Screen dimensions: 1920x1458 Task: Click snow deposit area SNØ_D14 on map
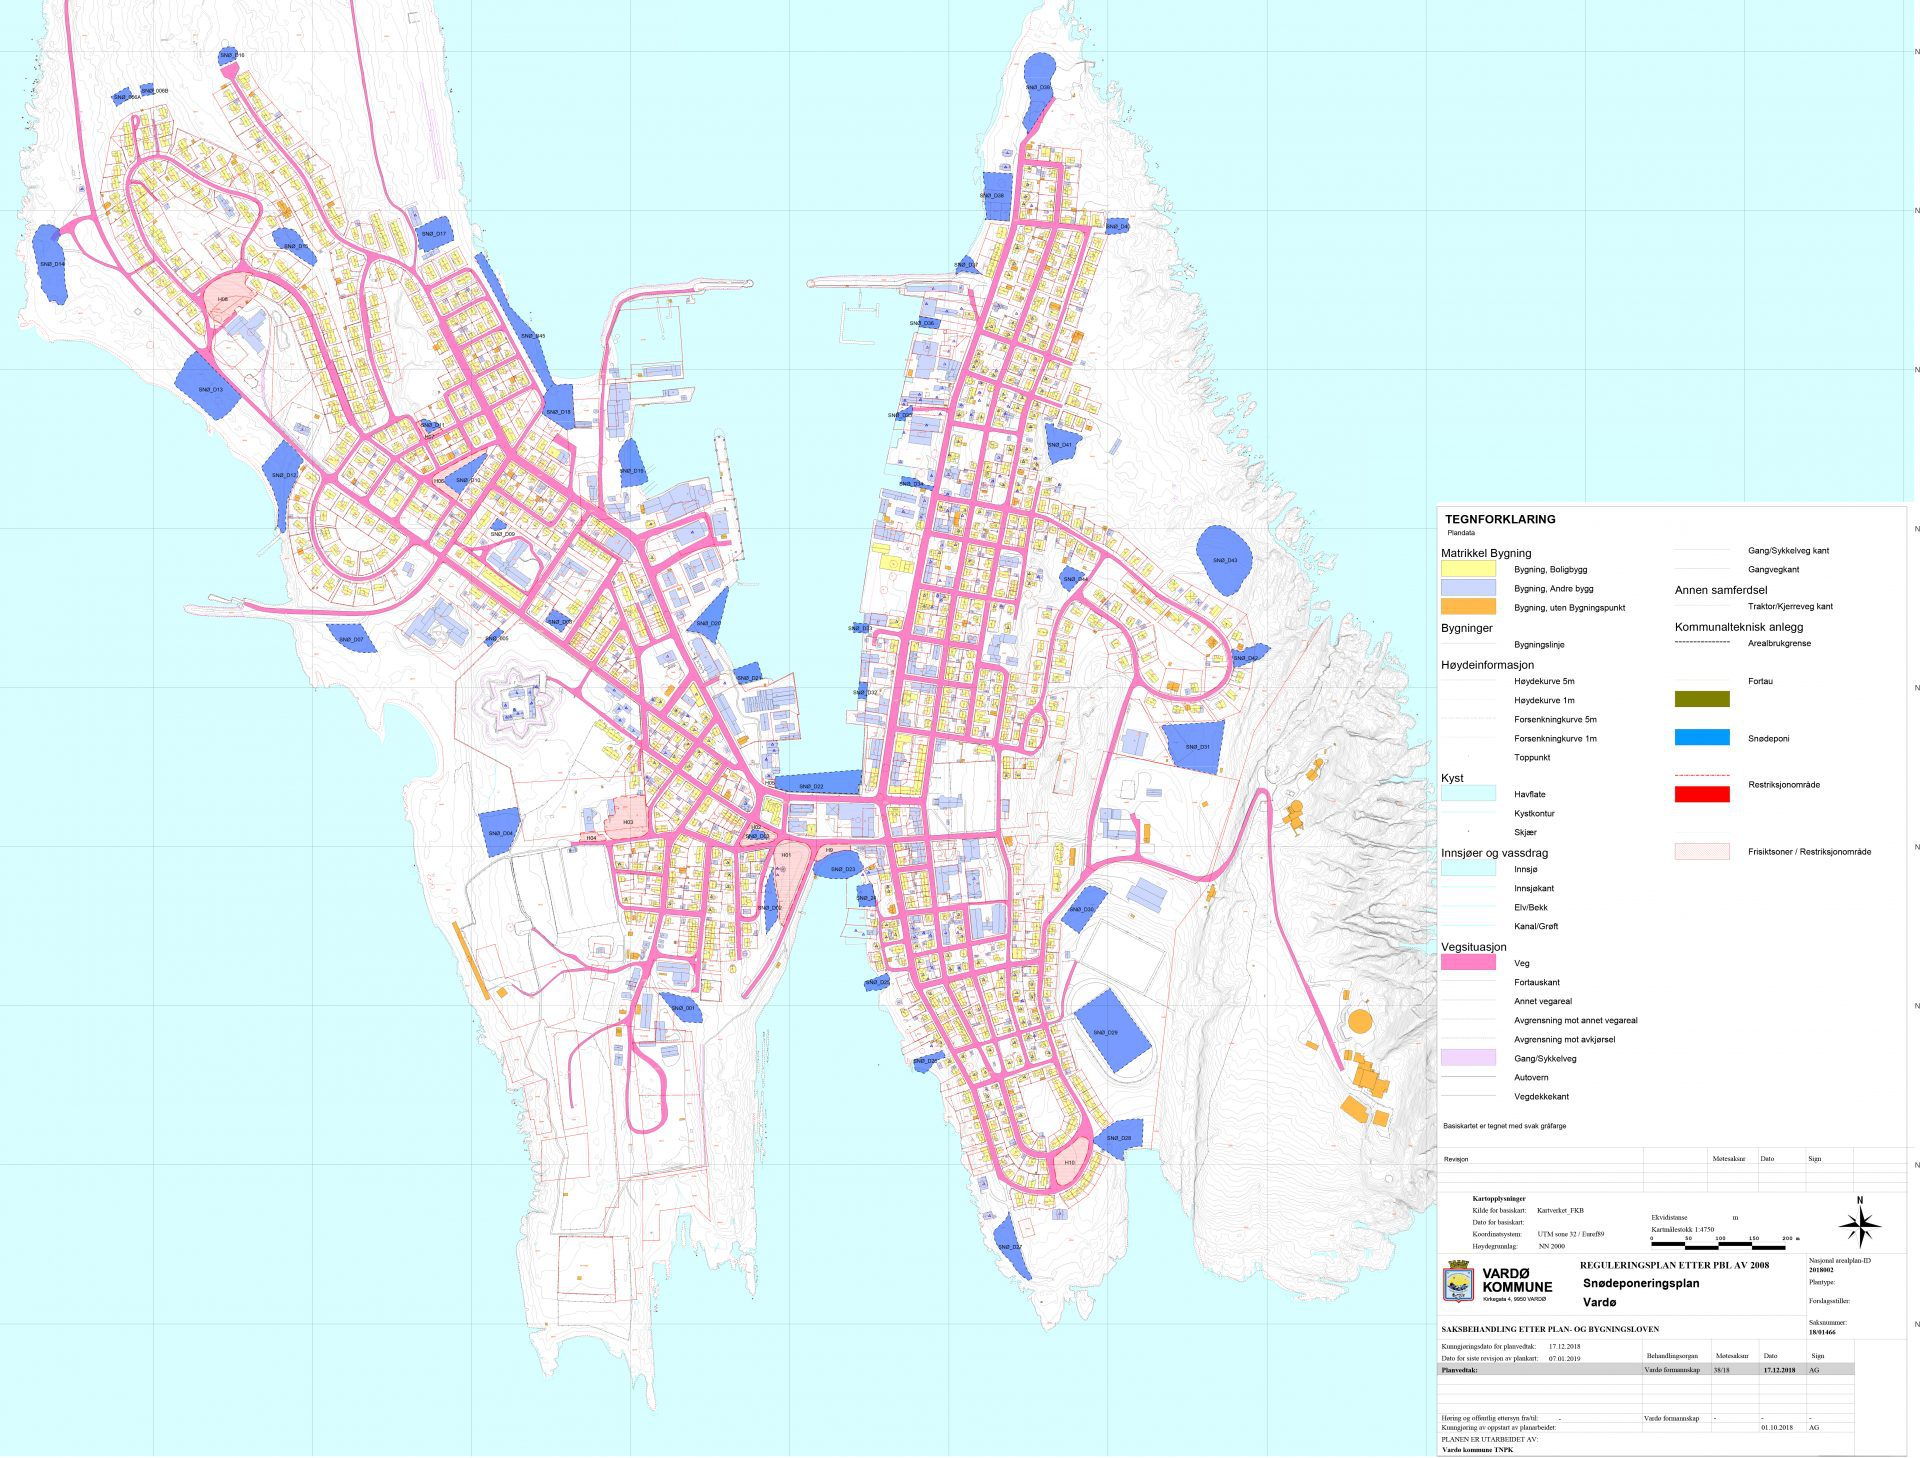pos(51,263)
